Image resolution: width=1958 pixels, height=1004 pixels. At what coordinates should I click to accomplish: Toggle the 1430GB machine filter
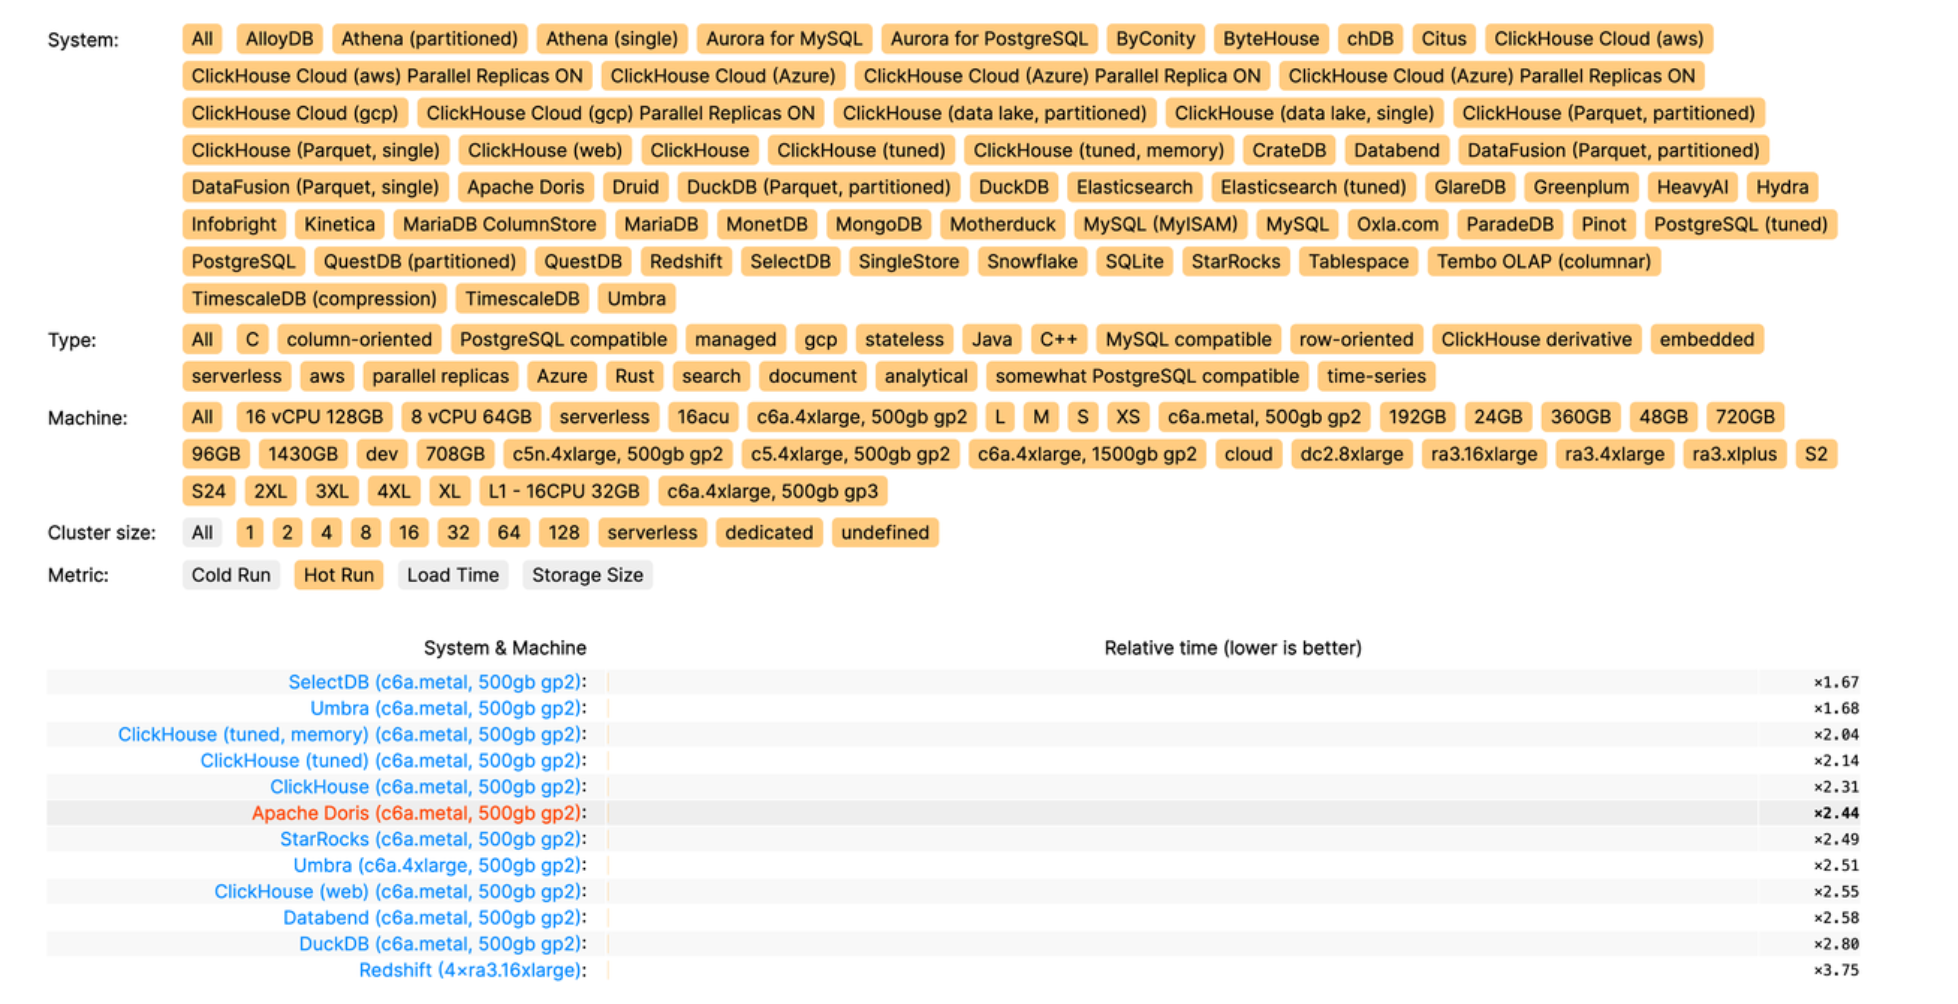pos(303,454)
